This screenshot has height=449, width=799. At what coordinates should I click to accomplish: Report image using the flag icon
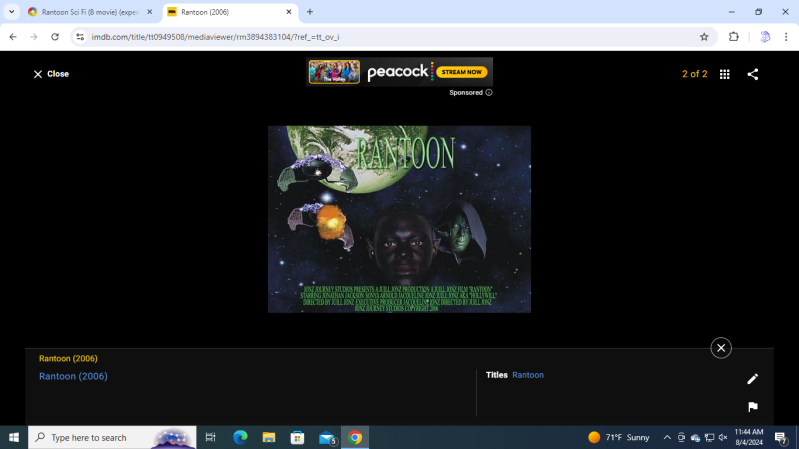coord(753,407)
